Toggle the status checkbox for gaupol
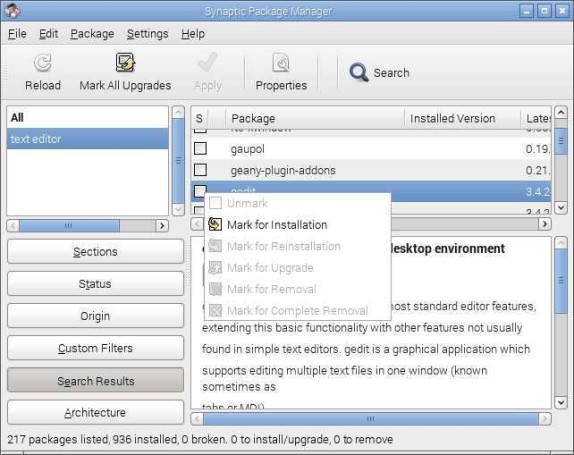 (200, 149)
